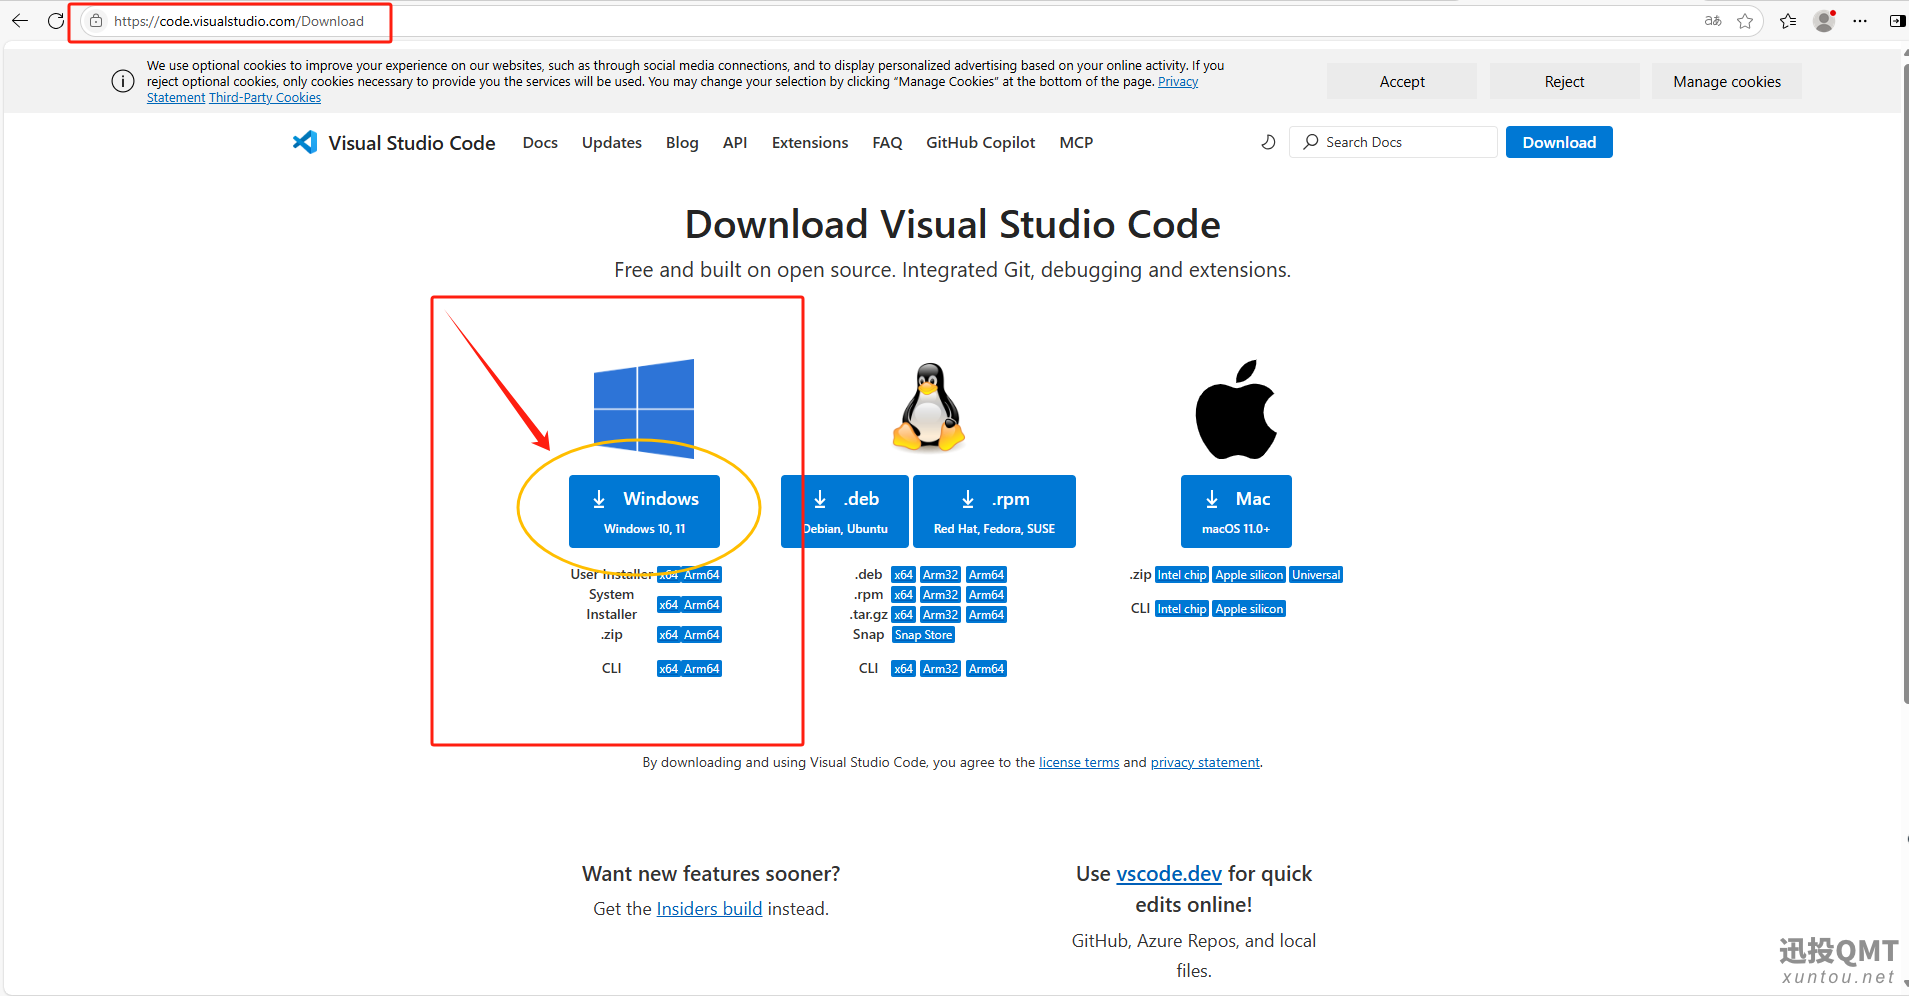Download Linux CLI Arm64

click(x=986, y=669)
